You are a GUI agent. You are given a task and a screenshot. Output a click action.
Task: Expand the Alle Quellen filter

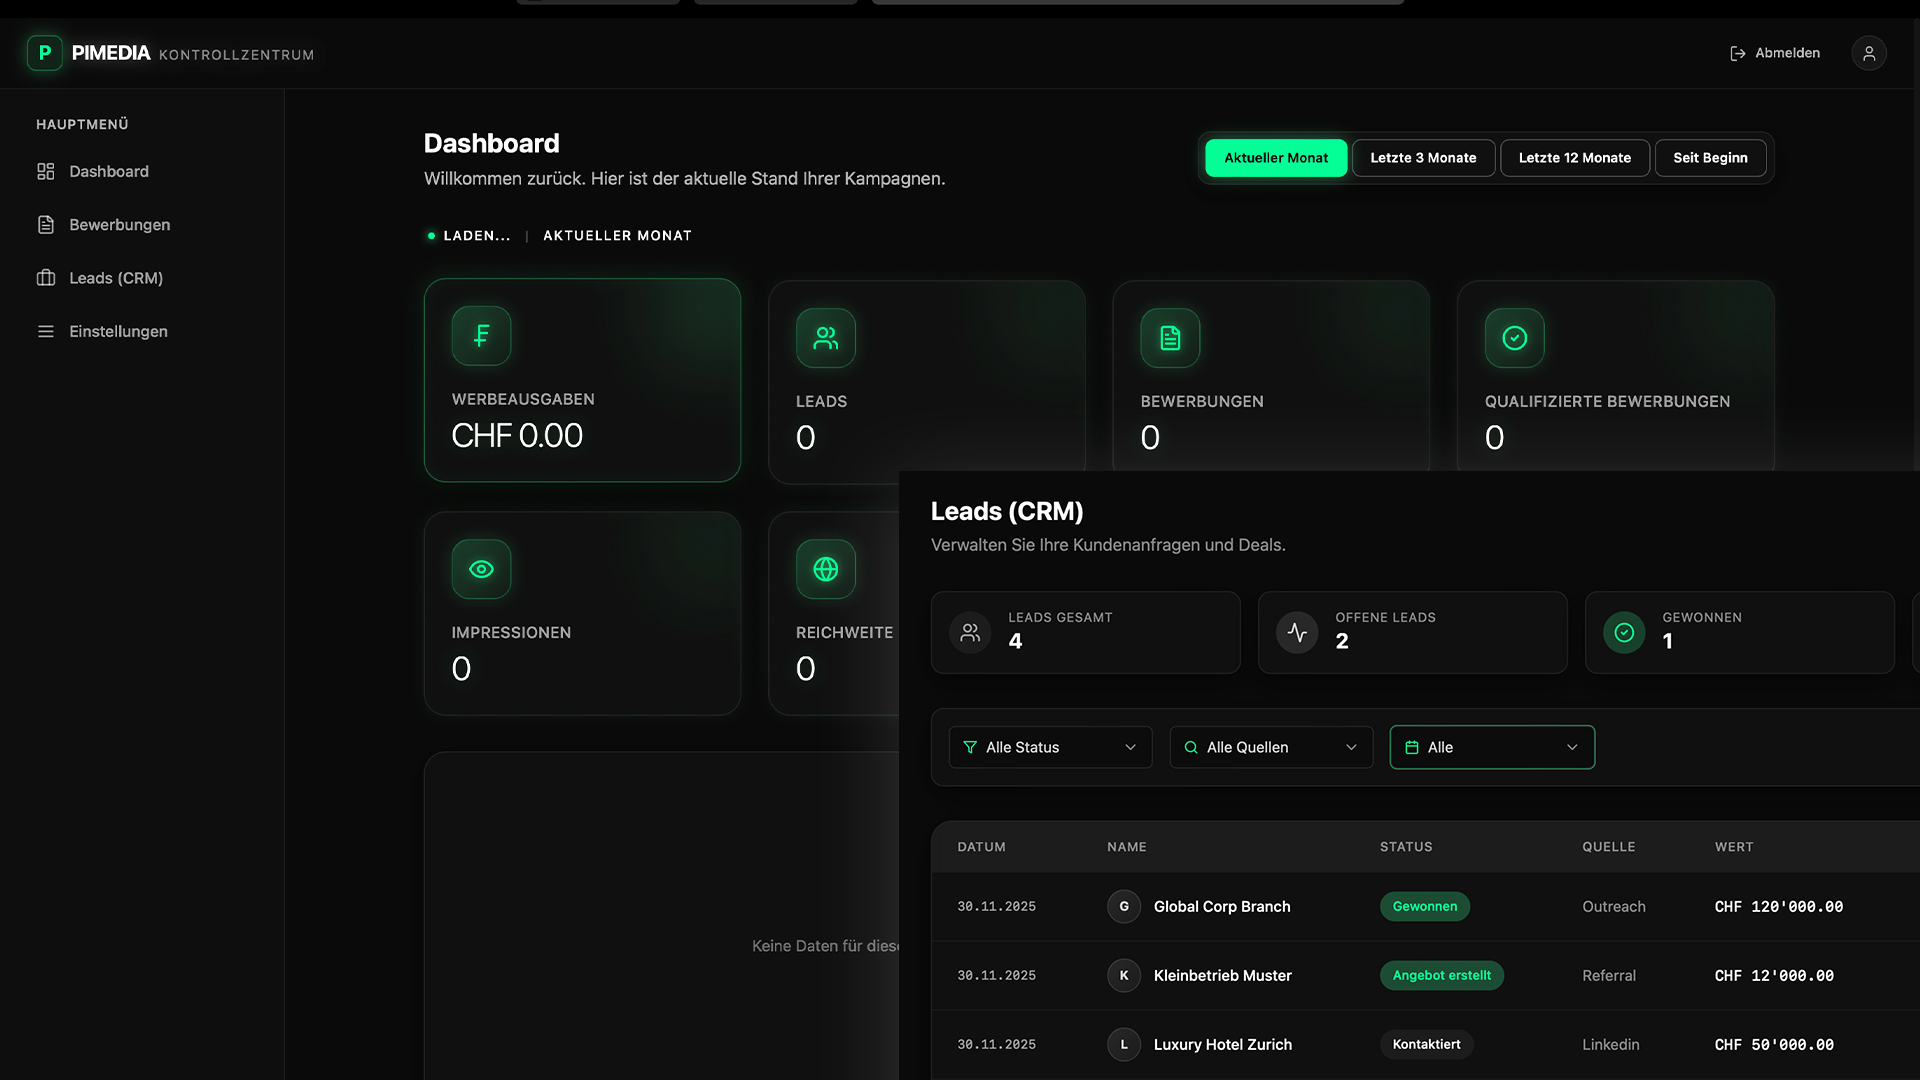point(1269,747)
